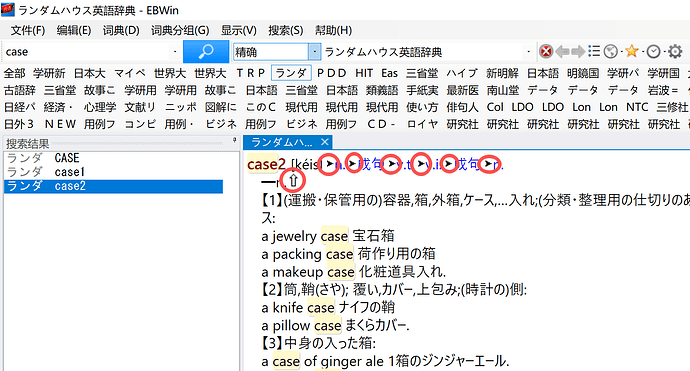
Task: Select the highlighted case2 search result
Action: click(x=114, y=186)
